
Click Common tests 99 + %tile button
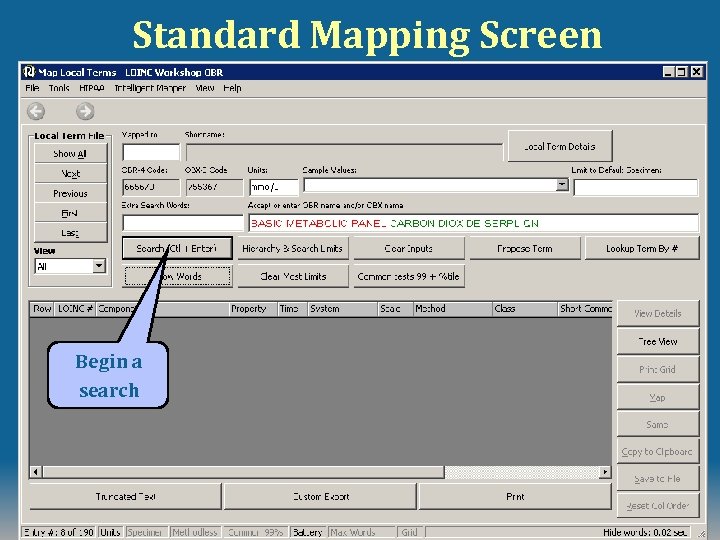click(x=409, y=276)
